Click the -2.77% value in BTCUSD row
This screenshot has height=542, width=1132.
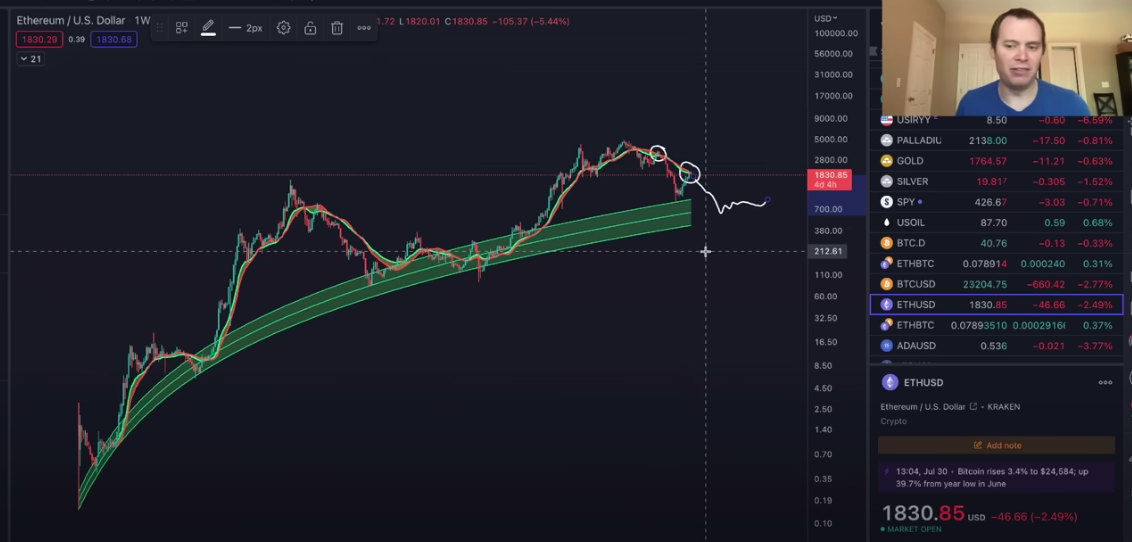pyautogui.click(x=1094, y=284)
